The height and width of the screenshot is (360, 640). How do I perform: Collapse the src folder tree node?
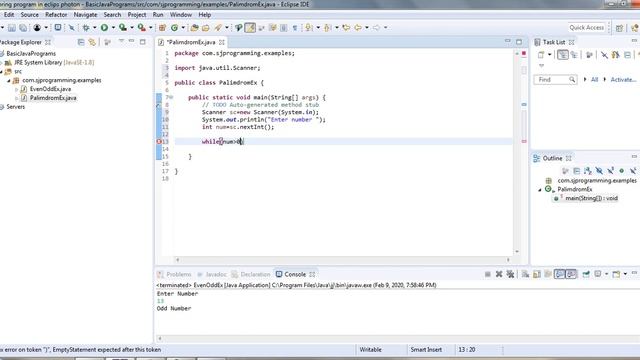coord(2,71)
